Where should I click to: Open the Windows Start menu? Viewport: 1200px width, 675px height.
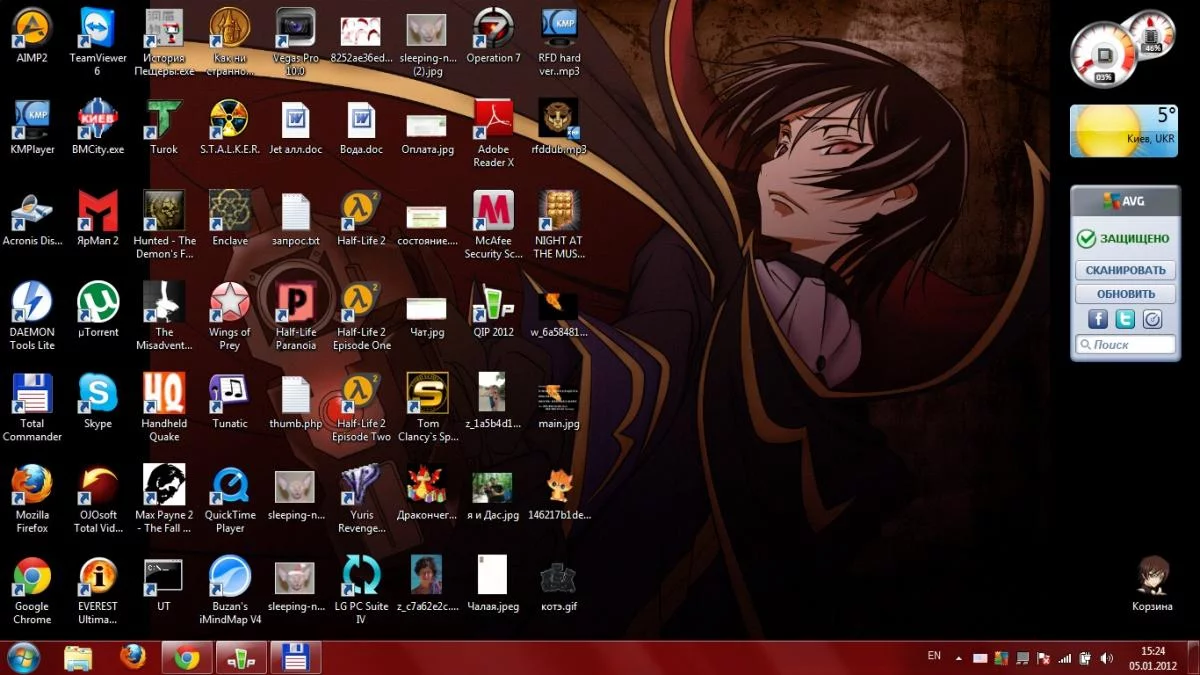(x=23, y=657)
